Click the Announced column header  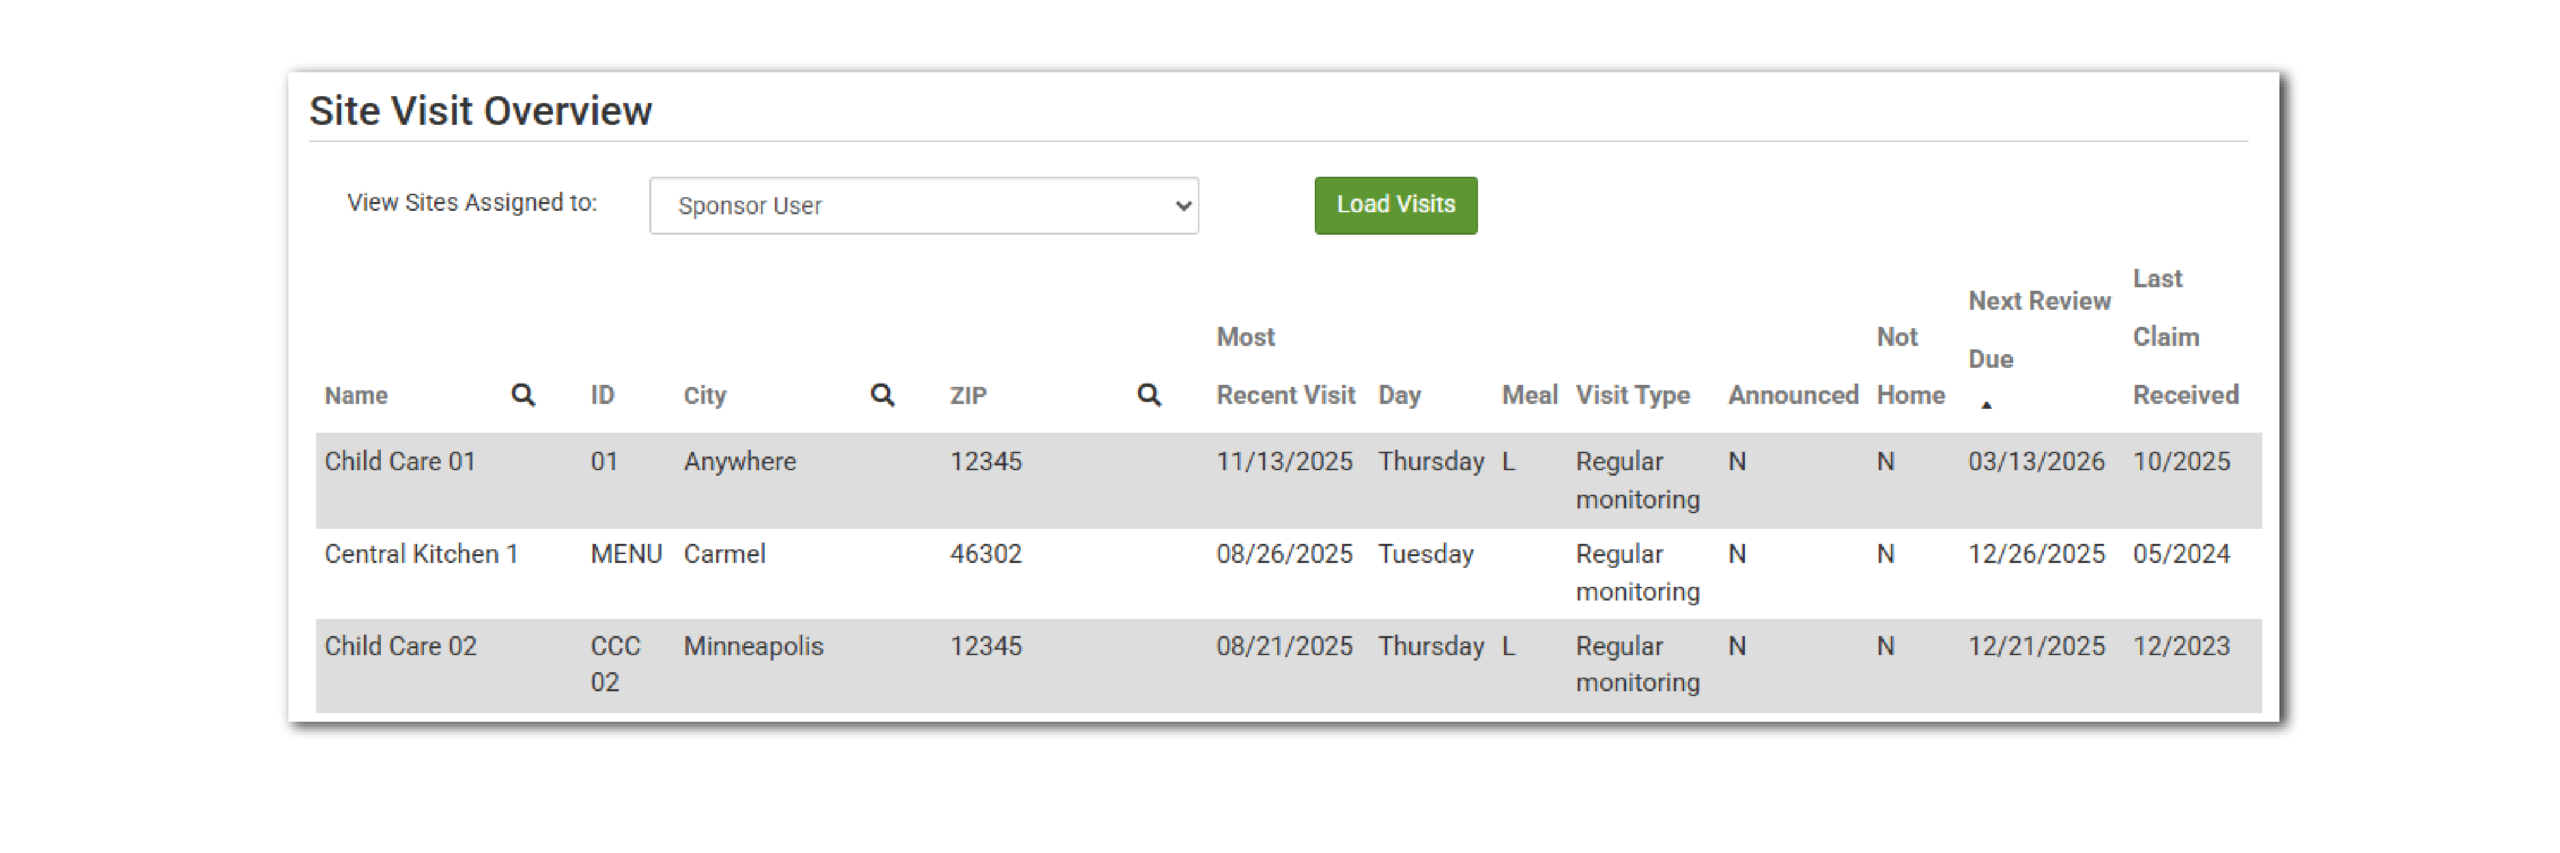1792,395
